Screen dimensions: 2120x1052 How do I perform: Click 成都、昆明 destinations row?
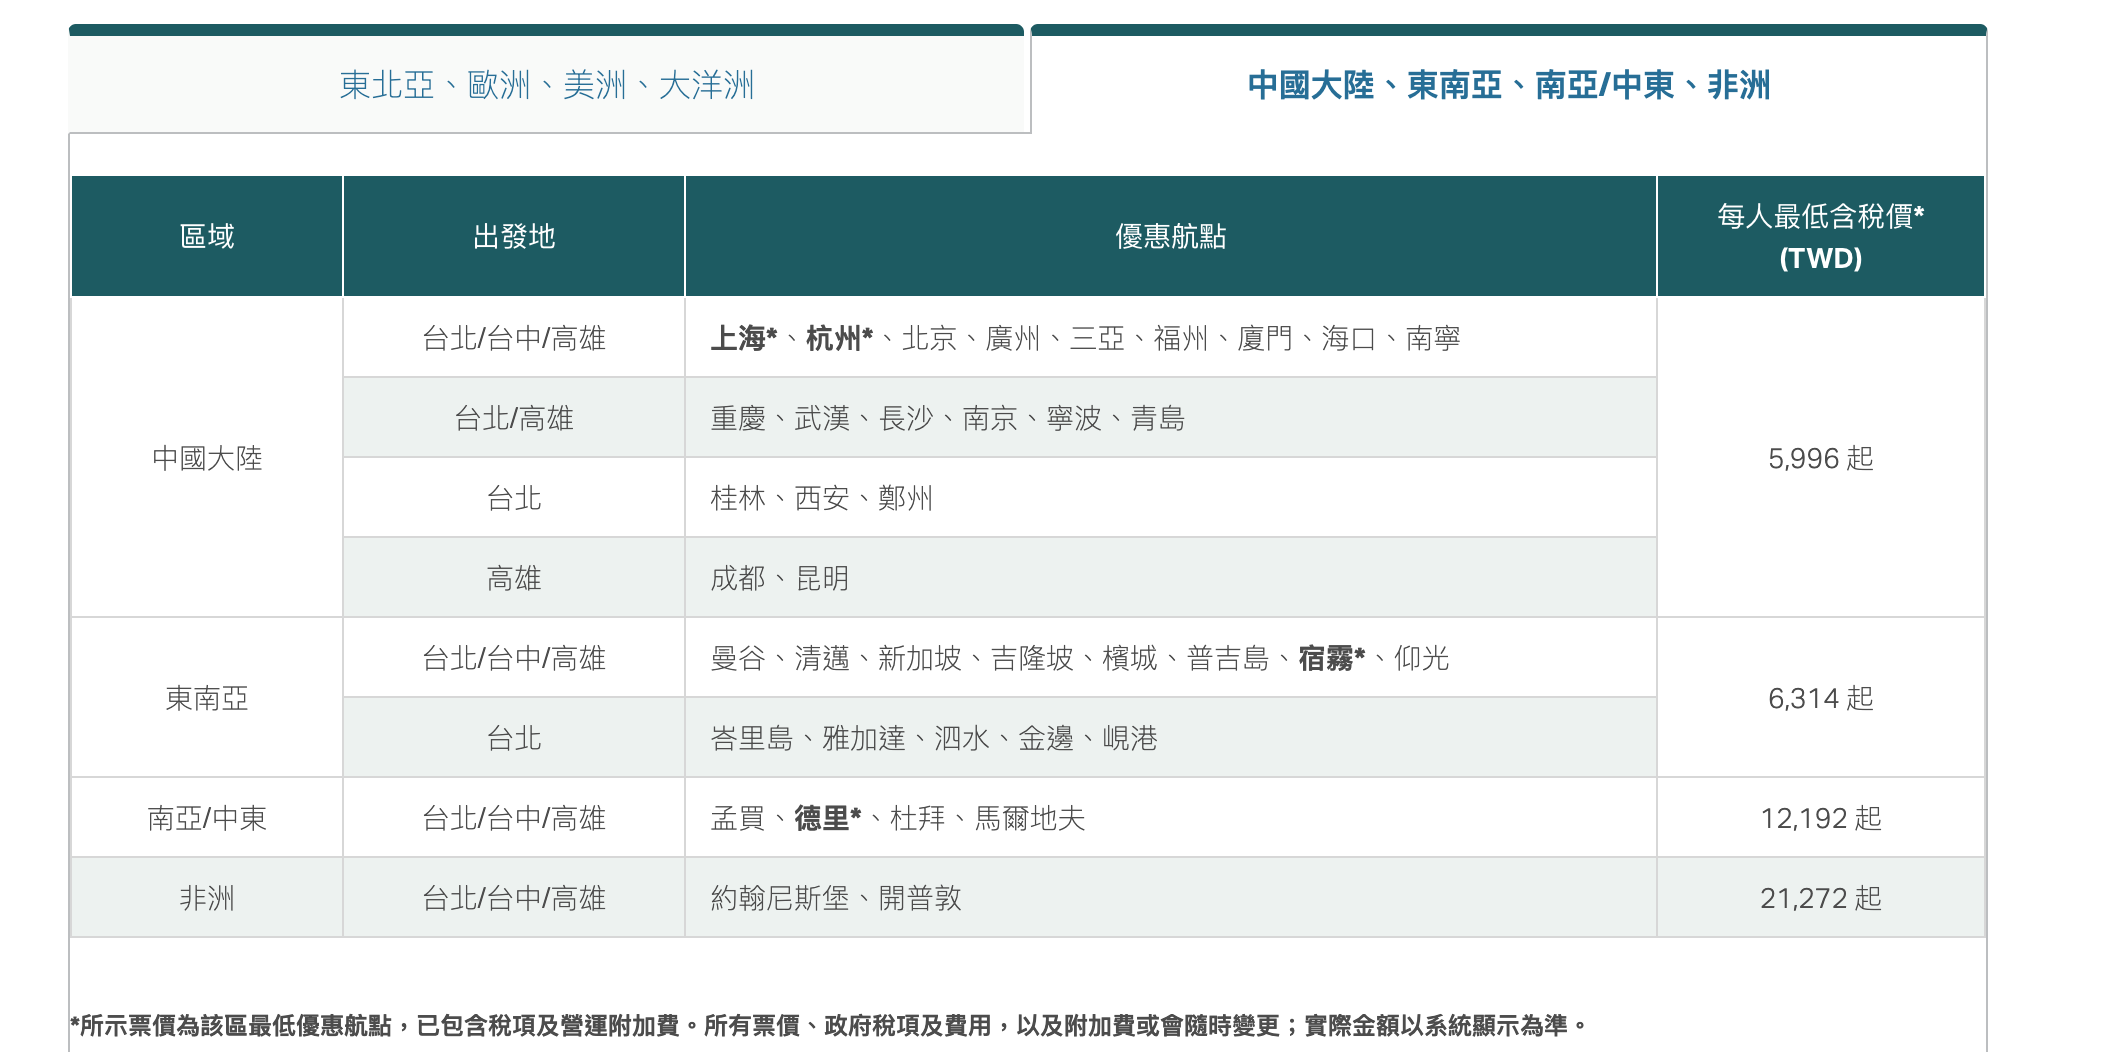(1170, 578)
